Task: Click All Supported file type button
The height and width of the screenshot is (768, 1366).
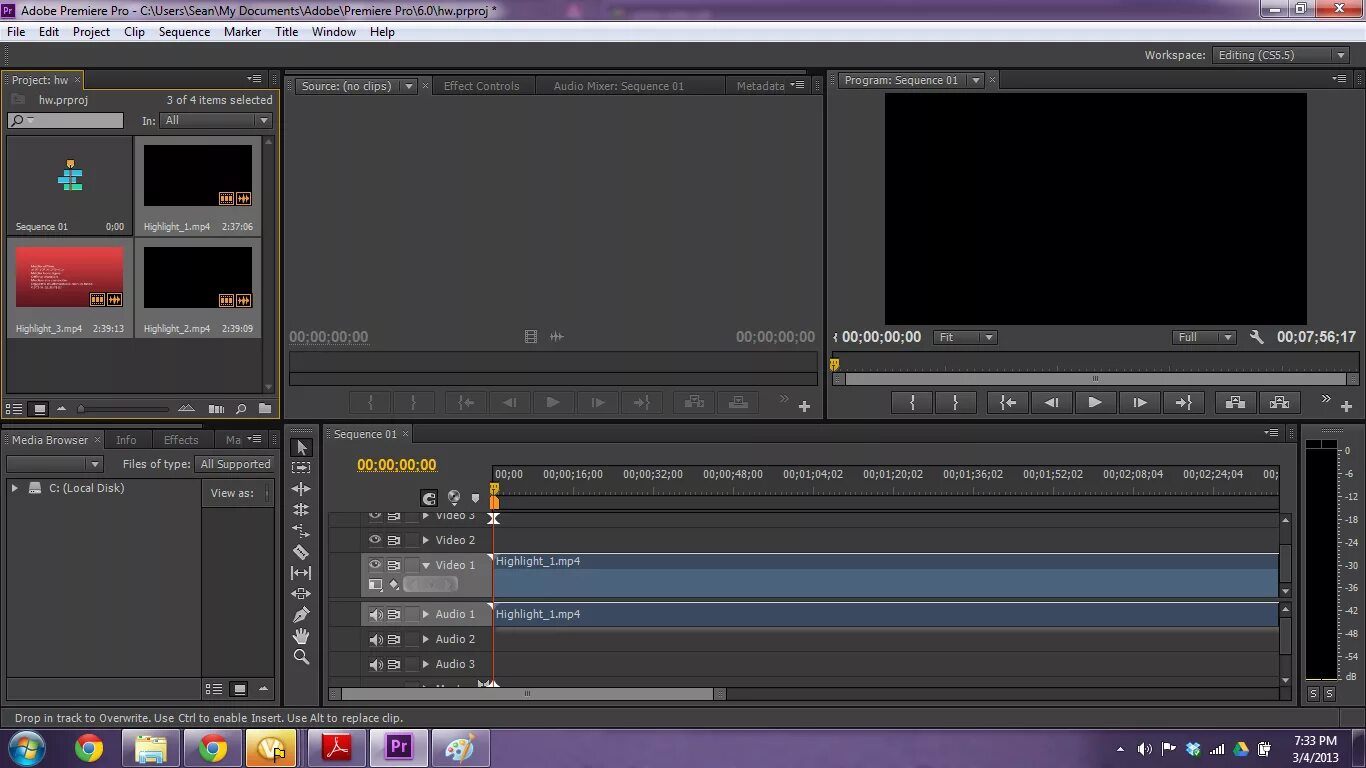Action: tap(235, 464)
